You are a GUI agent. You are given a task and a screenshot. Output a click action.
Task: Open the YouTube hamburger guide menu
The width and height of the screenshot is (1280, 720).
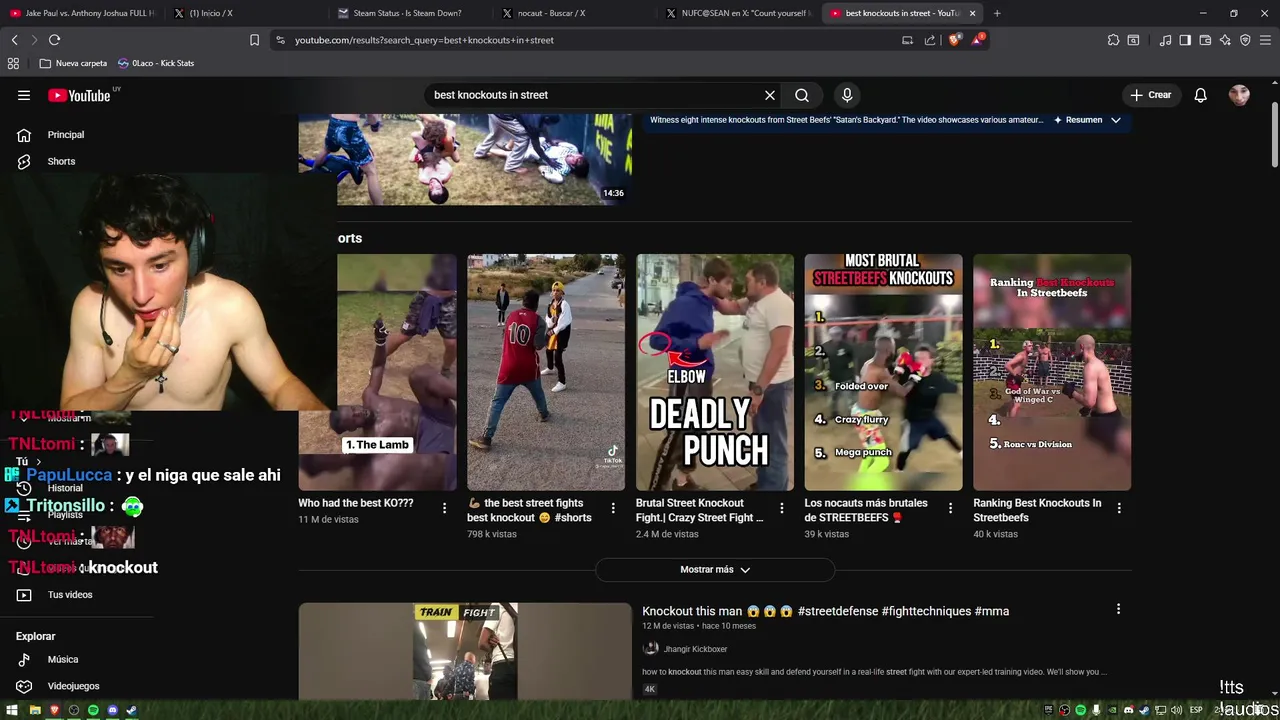coord(24,95)
